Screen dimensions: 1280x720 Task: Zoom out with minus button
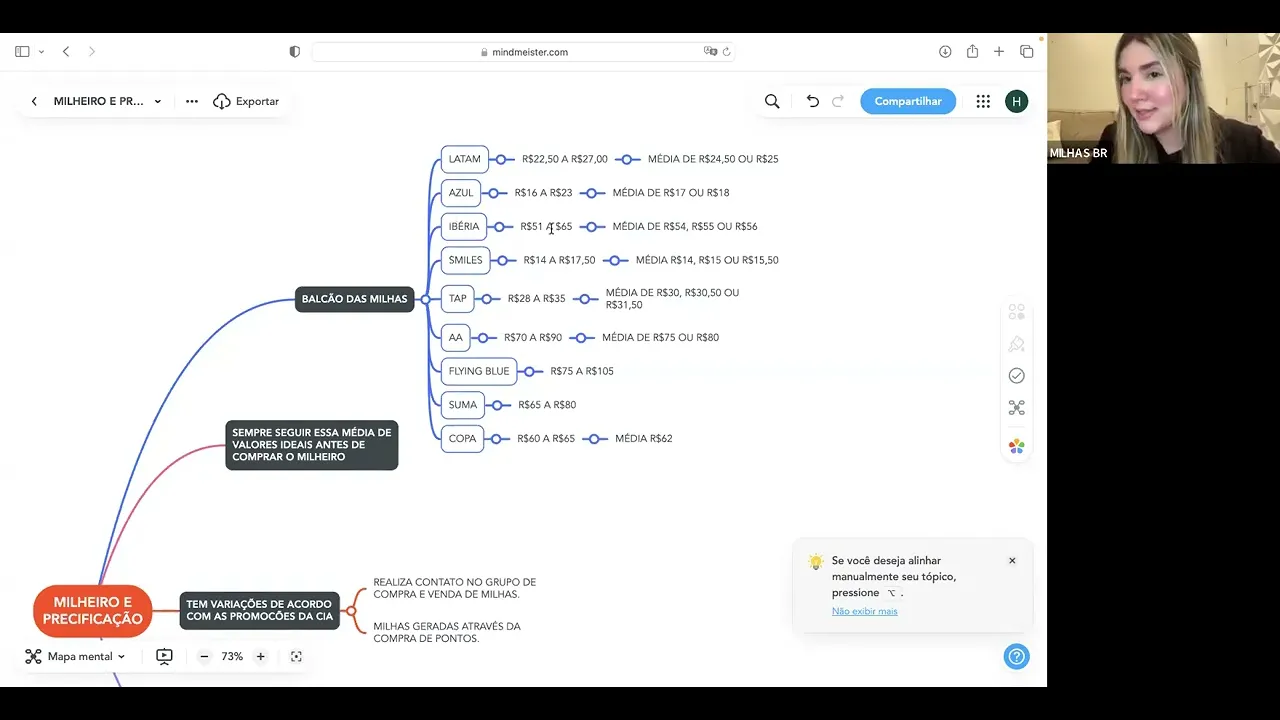(204, 657)
